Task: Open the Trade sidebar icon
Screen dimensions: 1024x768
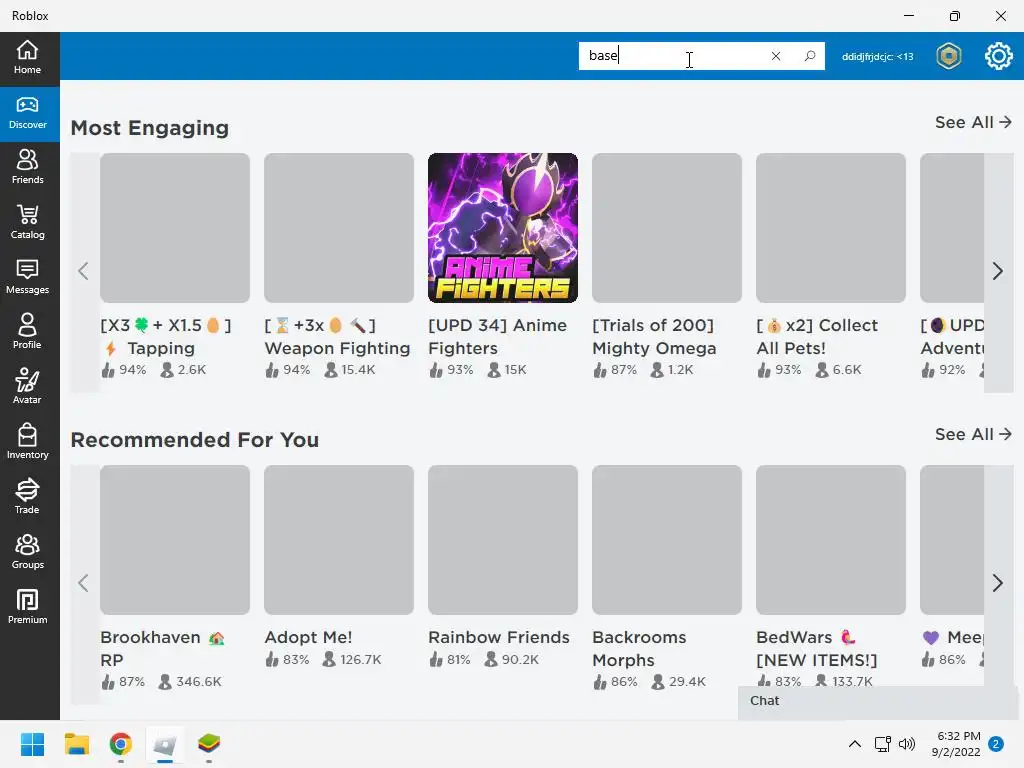Action: 27,497
